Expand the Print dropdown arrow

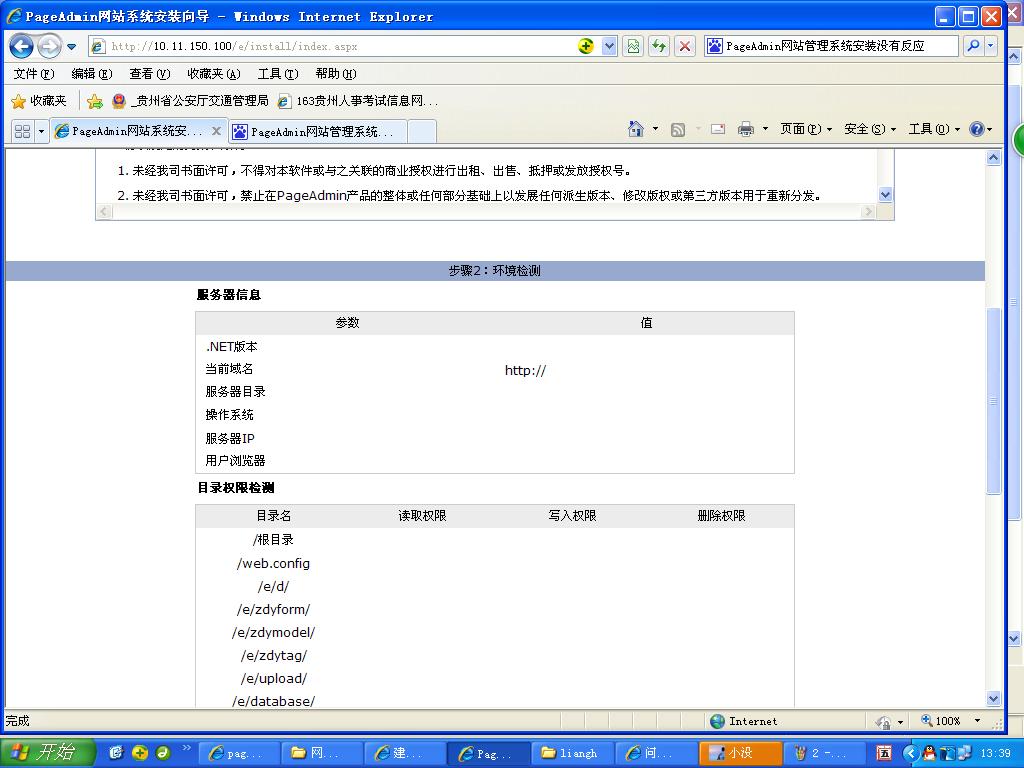(x=765, y=129)
